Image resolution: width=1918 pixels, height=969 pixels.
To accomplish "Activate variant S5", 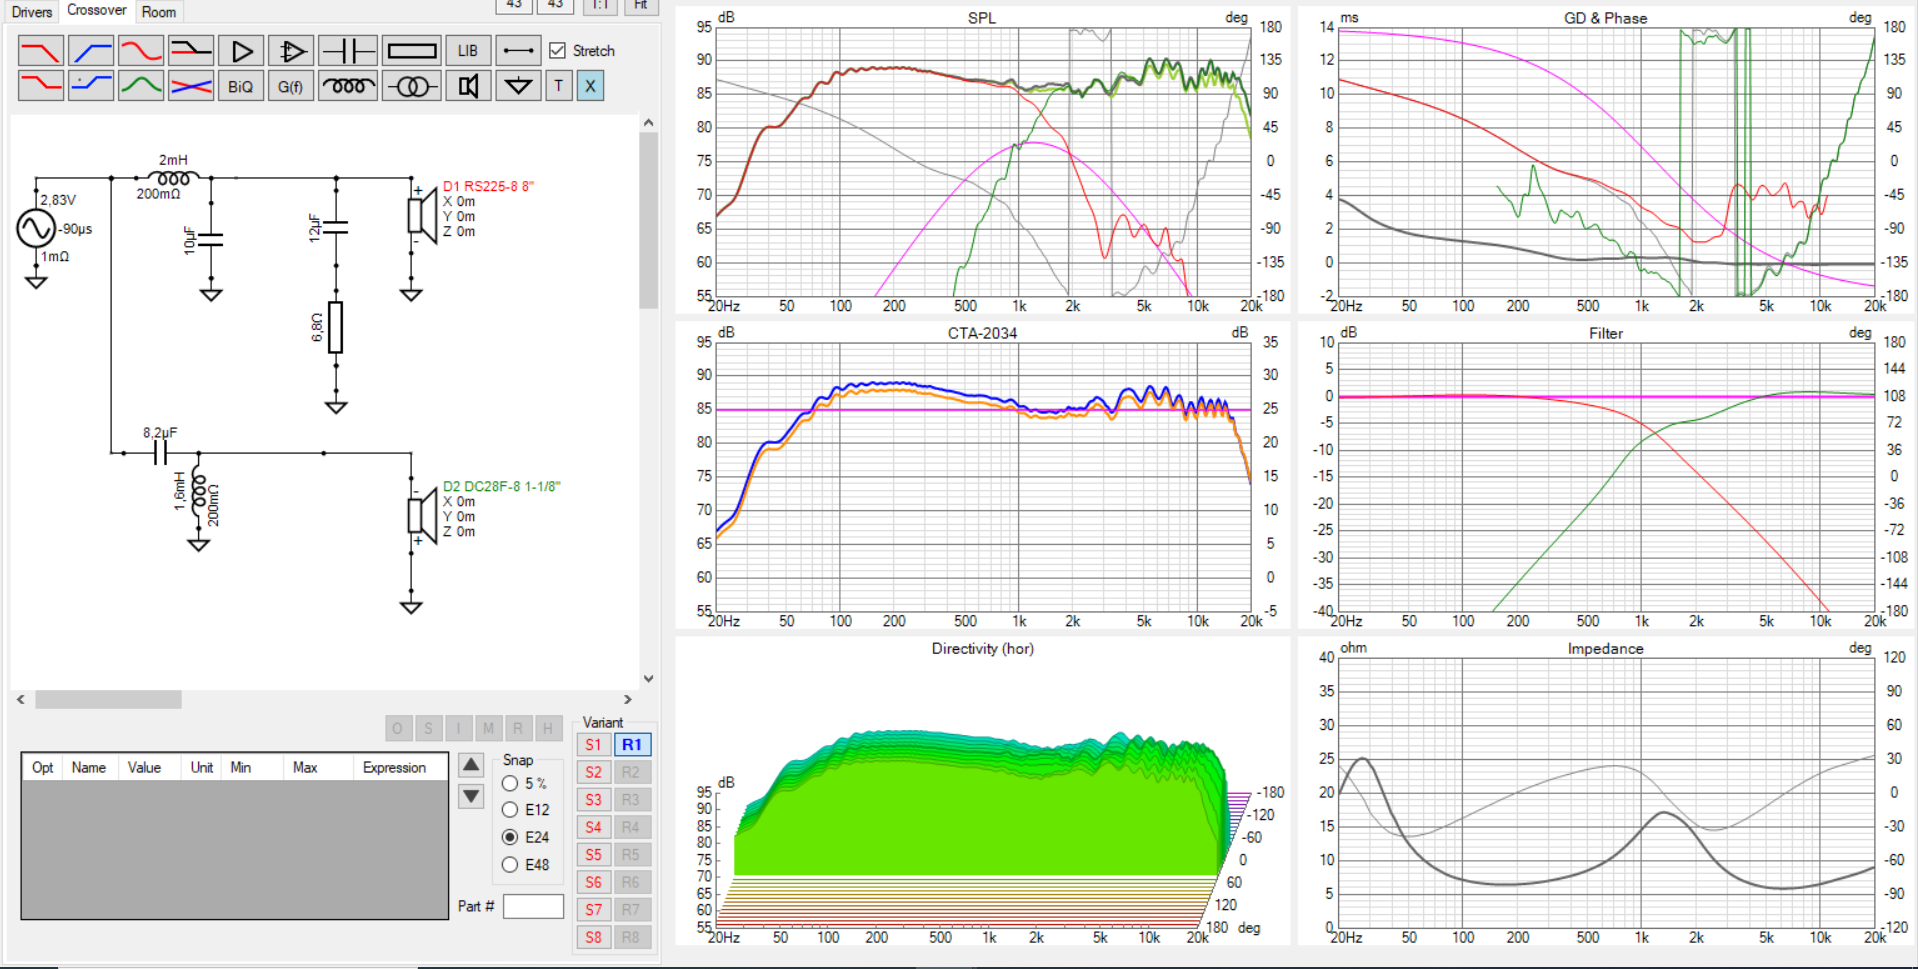I will point(593,855).
